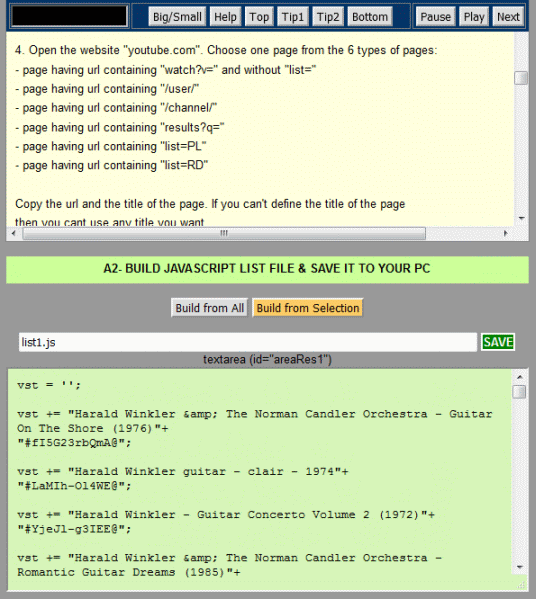Click the line "vst = '';"
This screenshot has width=536, height=599.
point(49,385)
